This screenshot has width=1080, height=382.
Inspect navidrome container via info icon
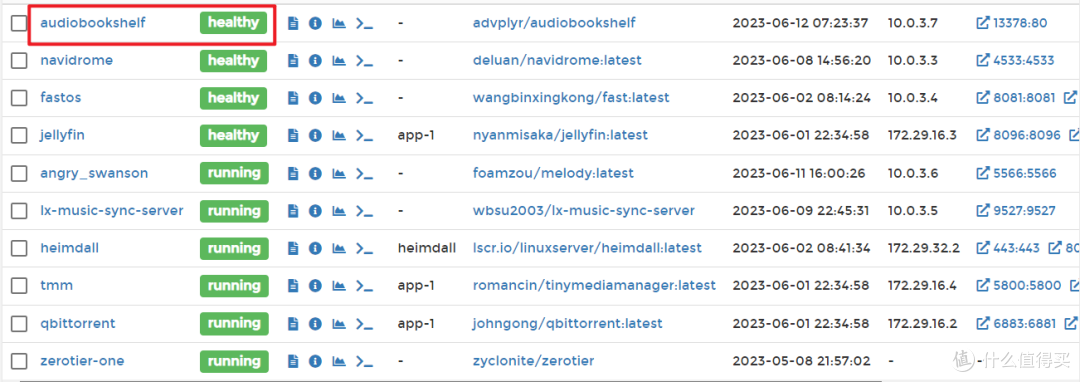pos(315,61)
